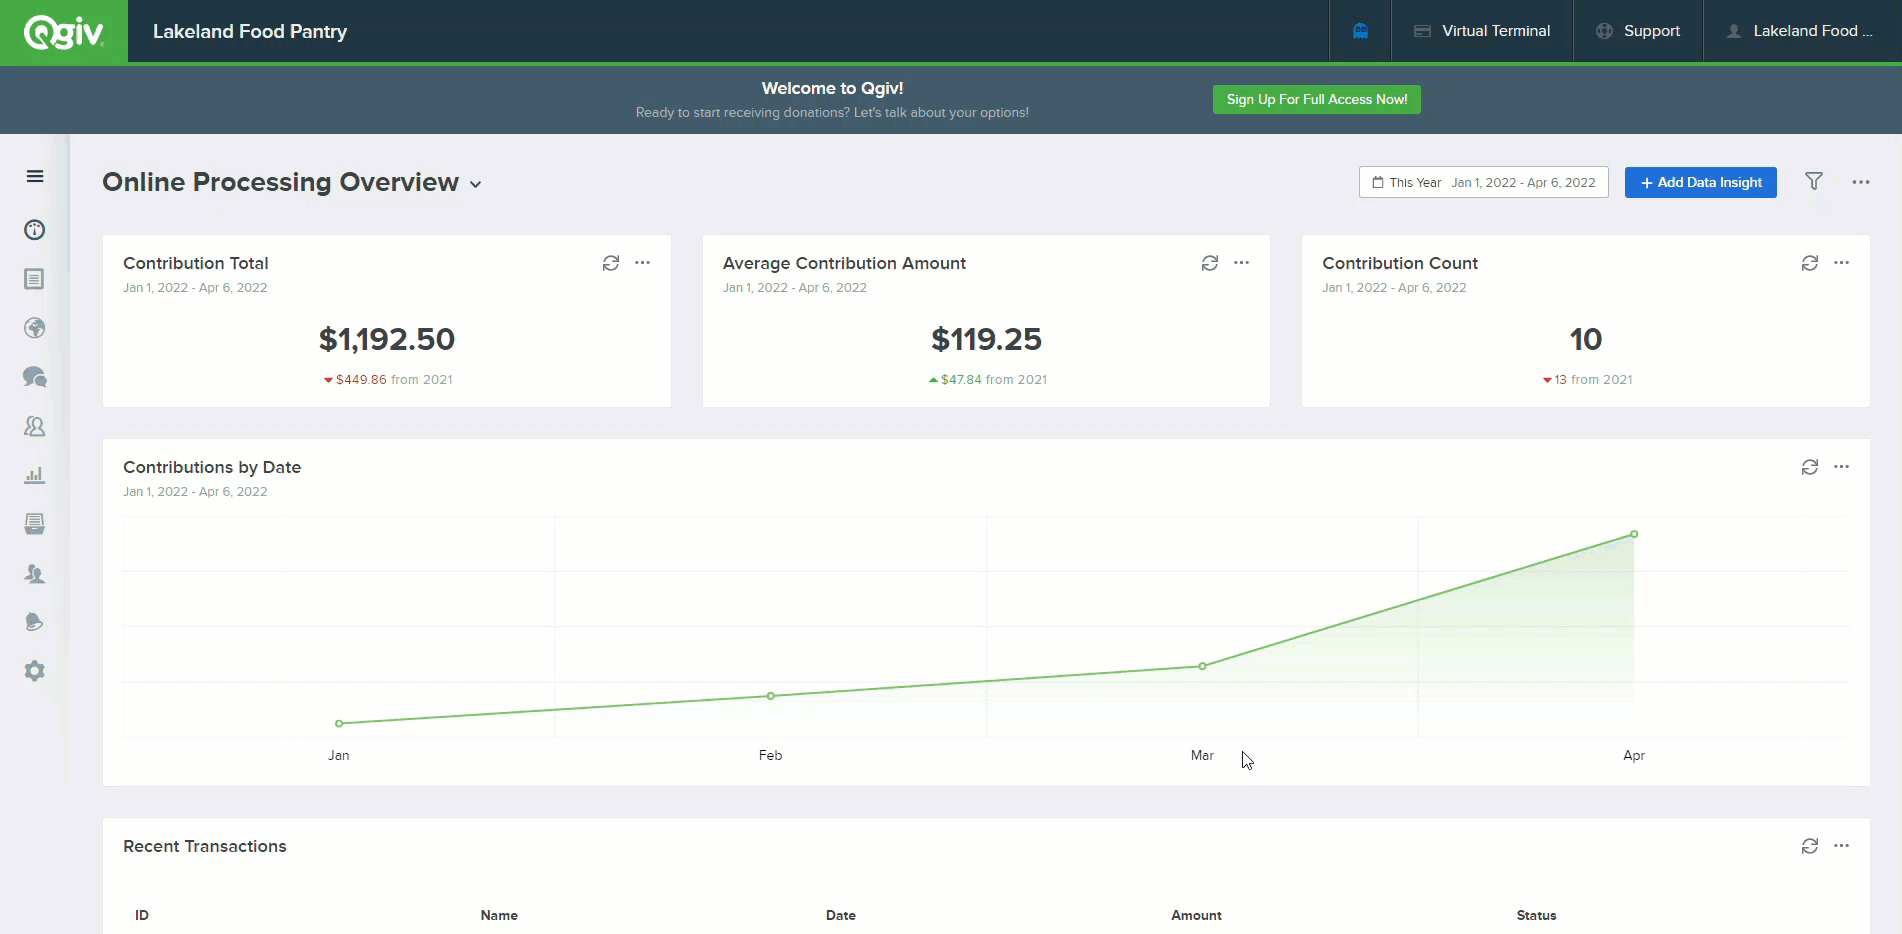Open the chat bubbles icon in sidebar
The height and width of the screenshot is (934, 1902).
click(35, 377)
